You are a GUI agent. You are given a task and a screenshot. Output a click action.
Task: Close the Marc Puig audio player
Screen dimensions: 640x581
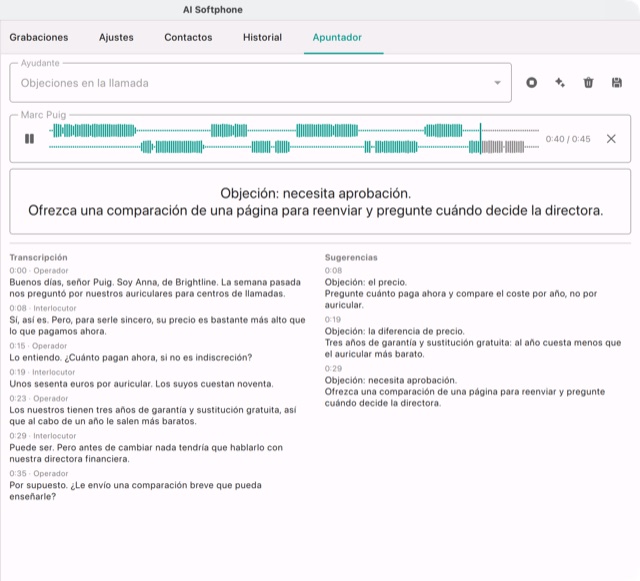[611, 139]
